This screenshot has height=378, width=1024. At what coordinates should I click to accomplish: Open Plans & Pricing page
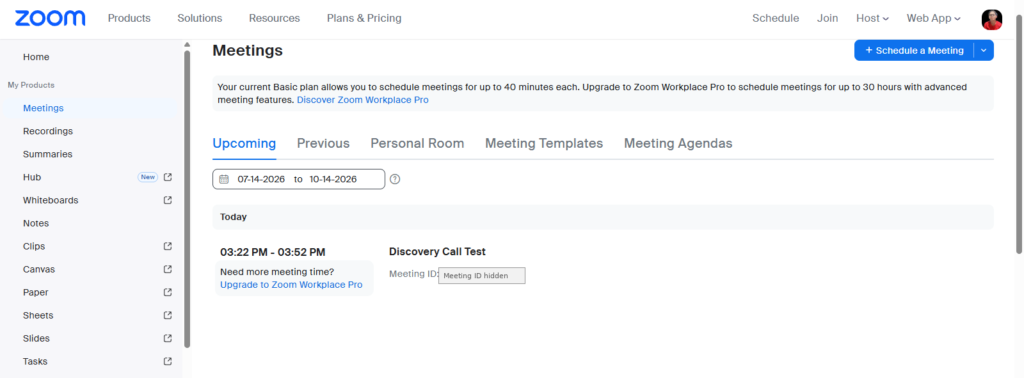point(364,18)
